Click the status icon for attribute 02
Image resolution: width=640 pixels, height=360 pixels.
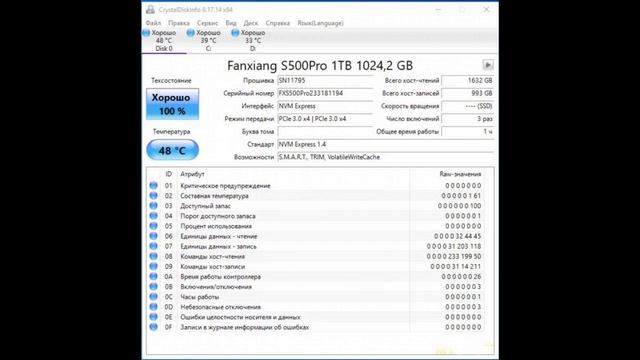(x=153, y=196)
